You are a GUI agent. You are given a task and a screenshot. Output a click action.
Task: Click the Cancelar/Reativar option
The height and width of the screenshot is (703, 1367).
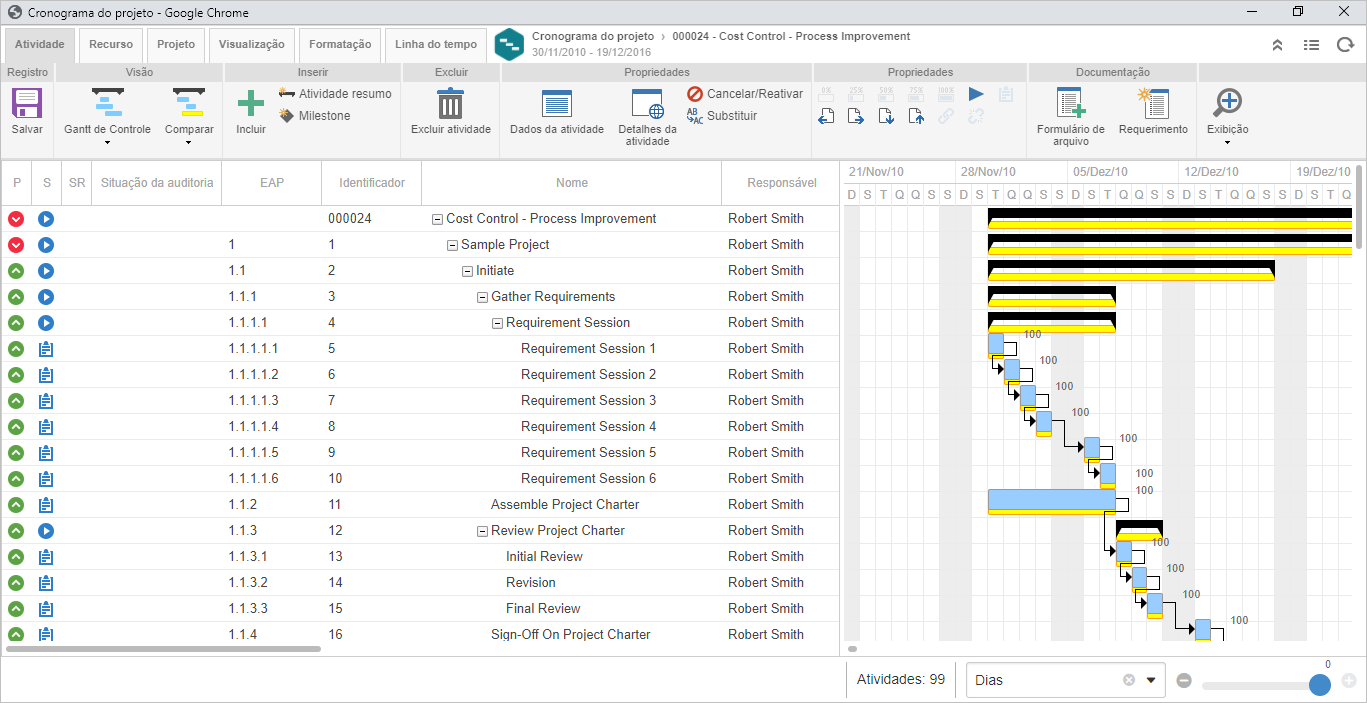(745, 93)
